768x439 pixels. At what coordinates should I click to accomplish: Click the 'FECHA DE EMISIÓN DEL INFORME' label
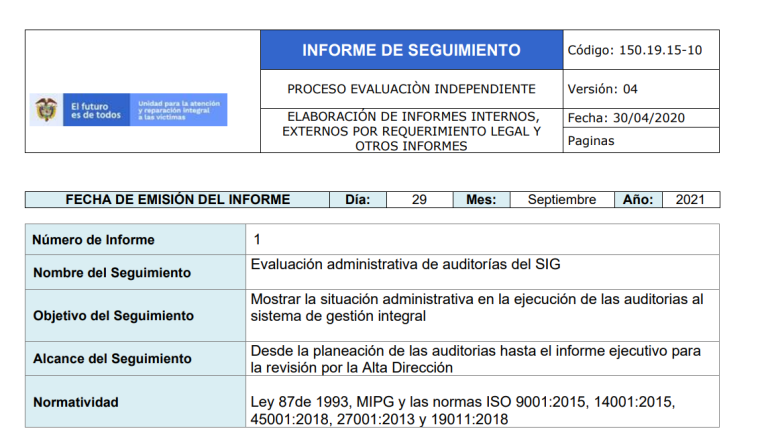[x=178, y=199]
